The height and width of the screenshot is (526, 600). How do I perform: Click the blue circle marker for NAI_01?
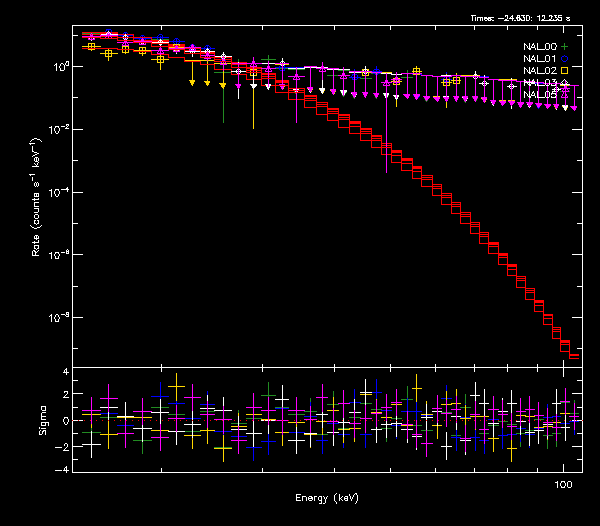coord(565,59)
